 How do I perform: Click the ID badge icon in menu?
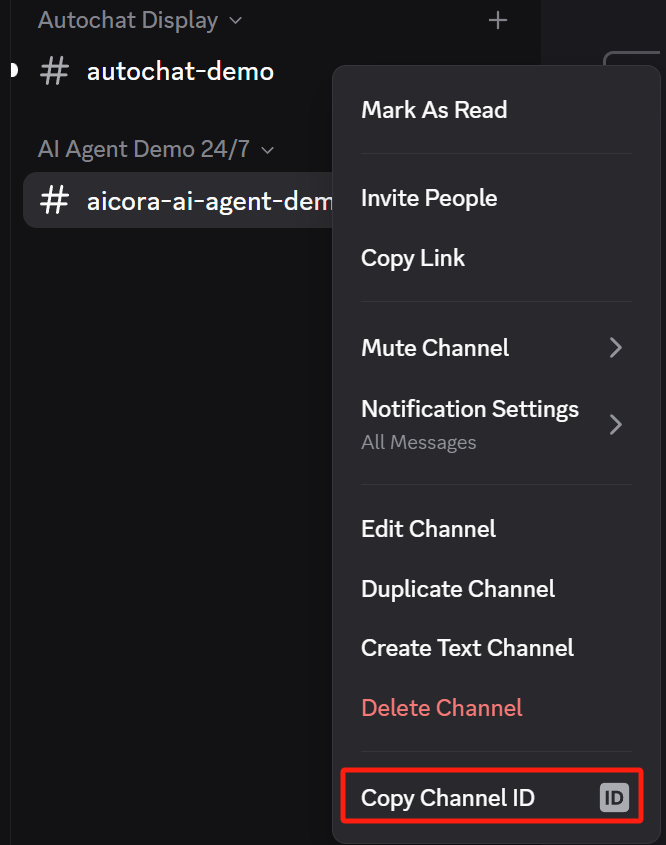[613, 798]
